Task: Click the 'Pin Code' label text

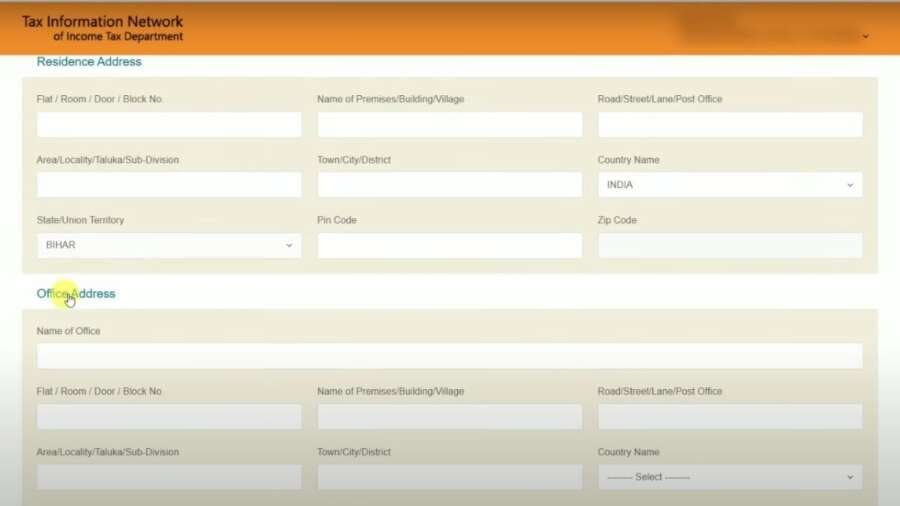Action: point(337,220)
